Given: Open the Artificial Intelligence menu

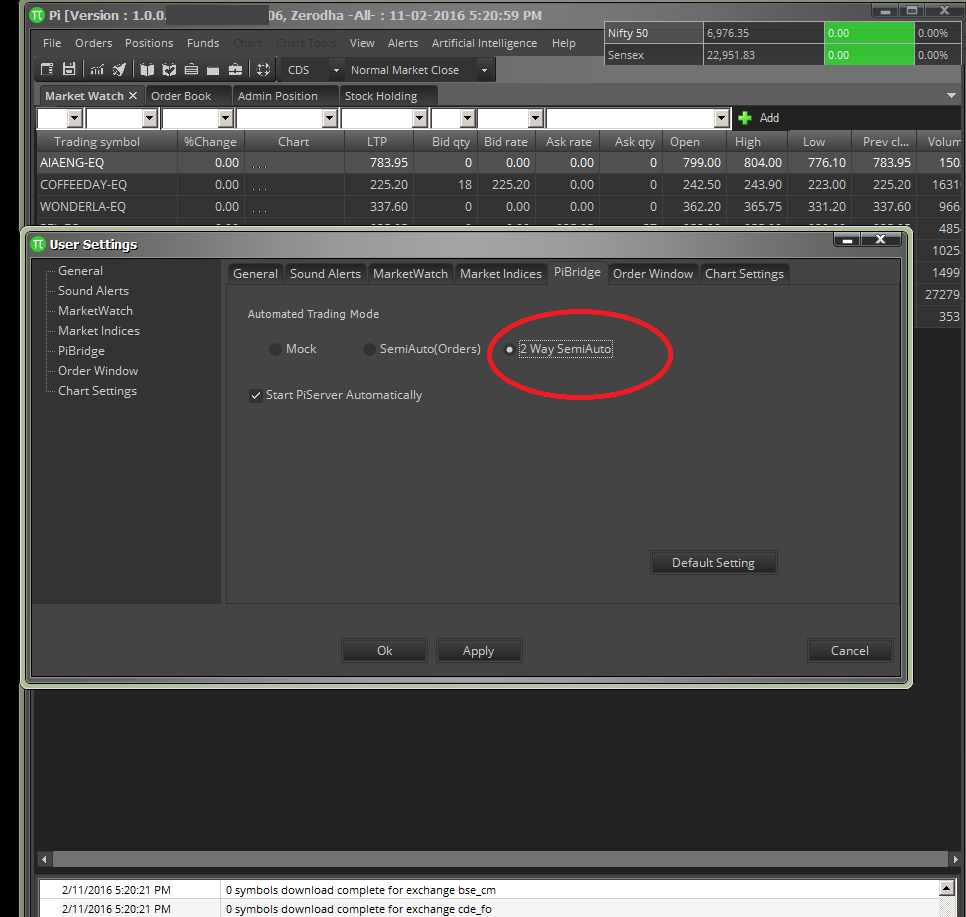Looking at the screenshot, I should coord(484,43).
